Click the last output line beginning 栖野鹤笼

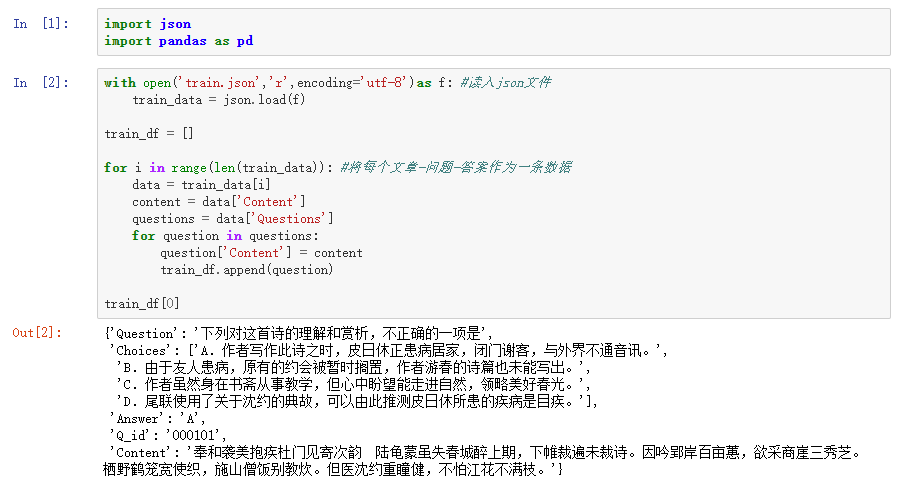tap(333, 470)
